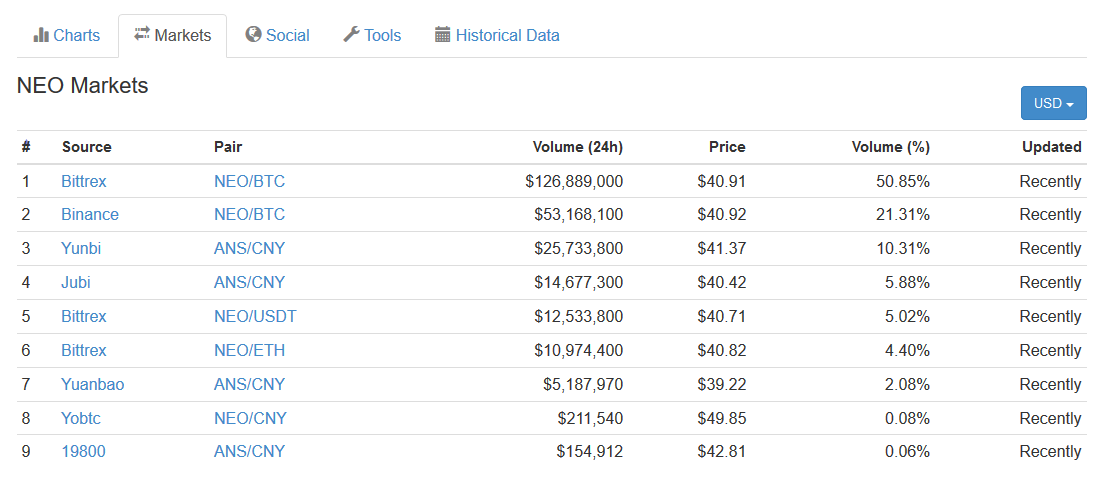Click the Source column header
The image size is (1105, 482).
[87, 147]
